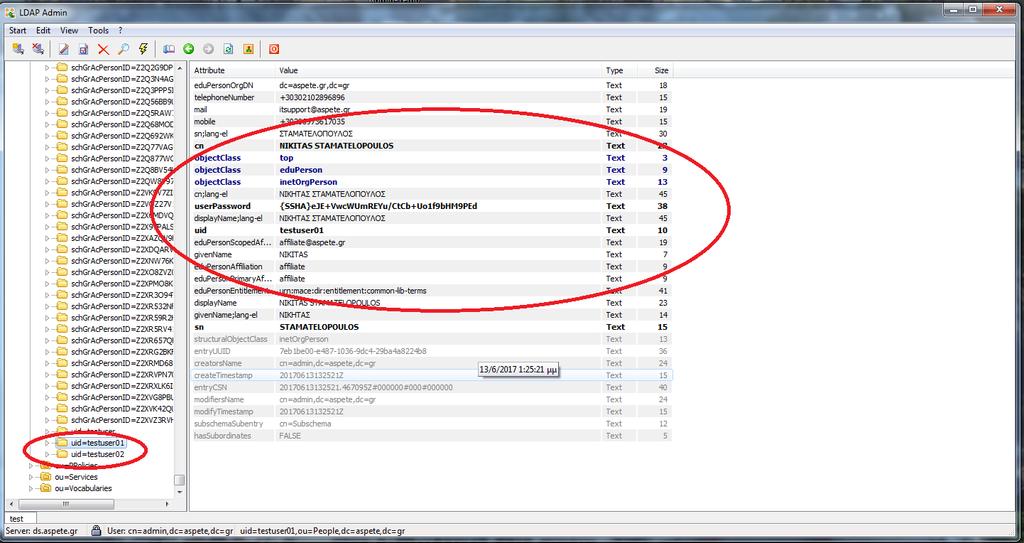The height and width of the screenshot is (543, 1024).
Task: Click the Connect toolbar icon
Action: tap(18, 49)
